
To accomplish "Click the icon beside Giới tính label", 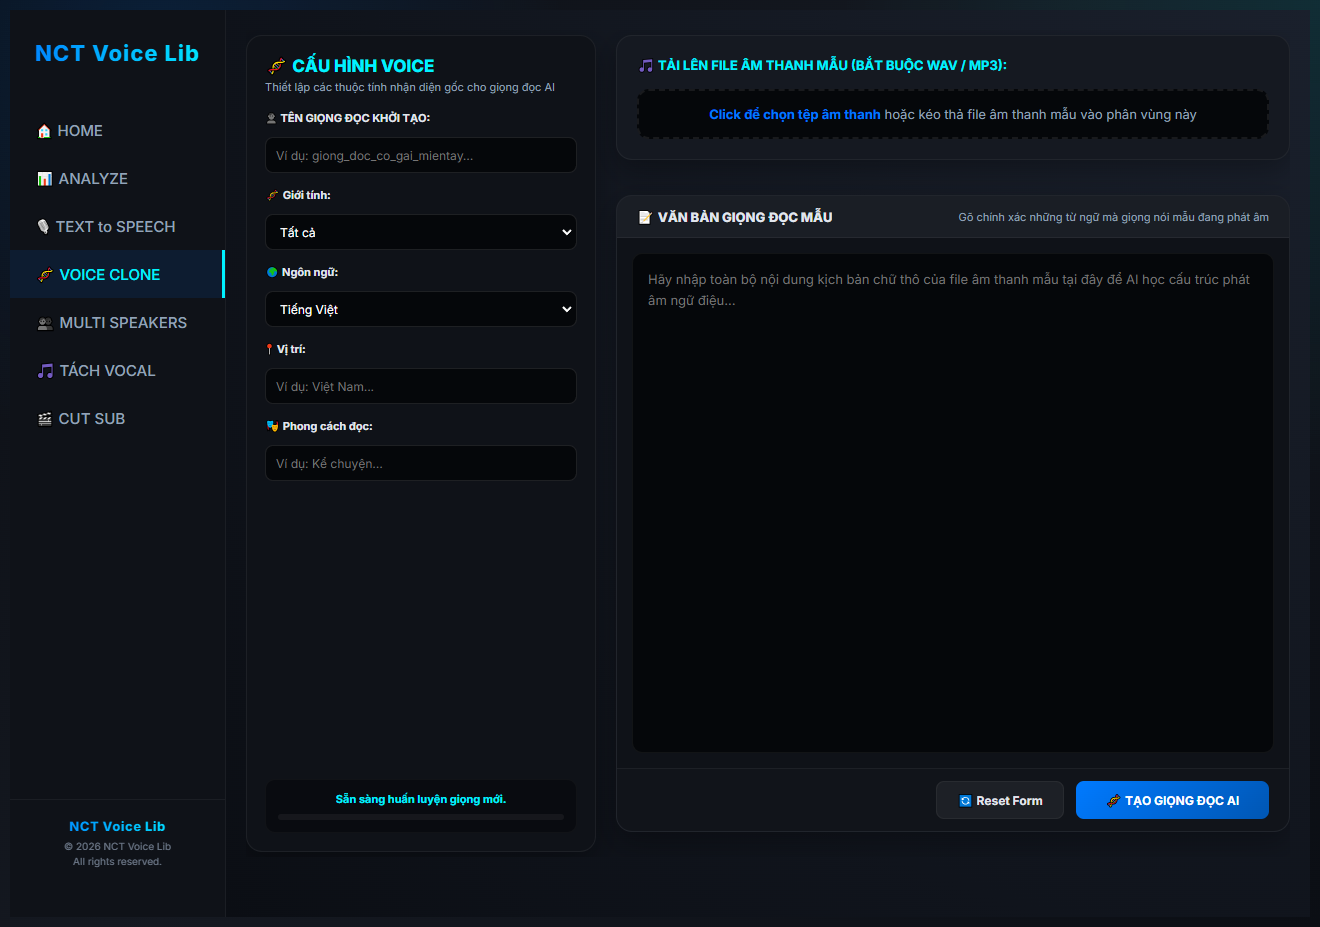I will click(x=273, y=195).
